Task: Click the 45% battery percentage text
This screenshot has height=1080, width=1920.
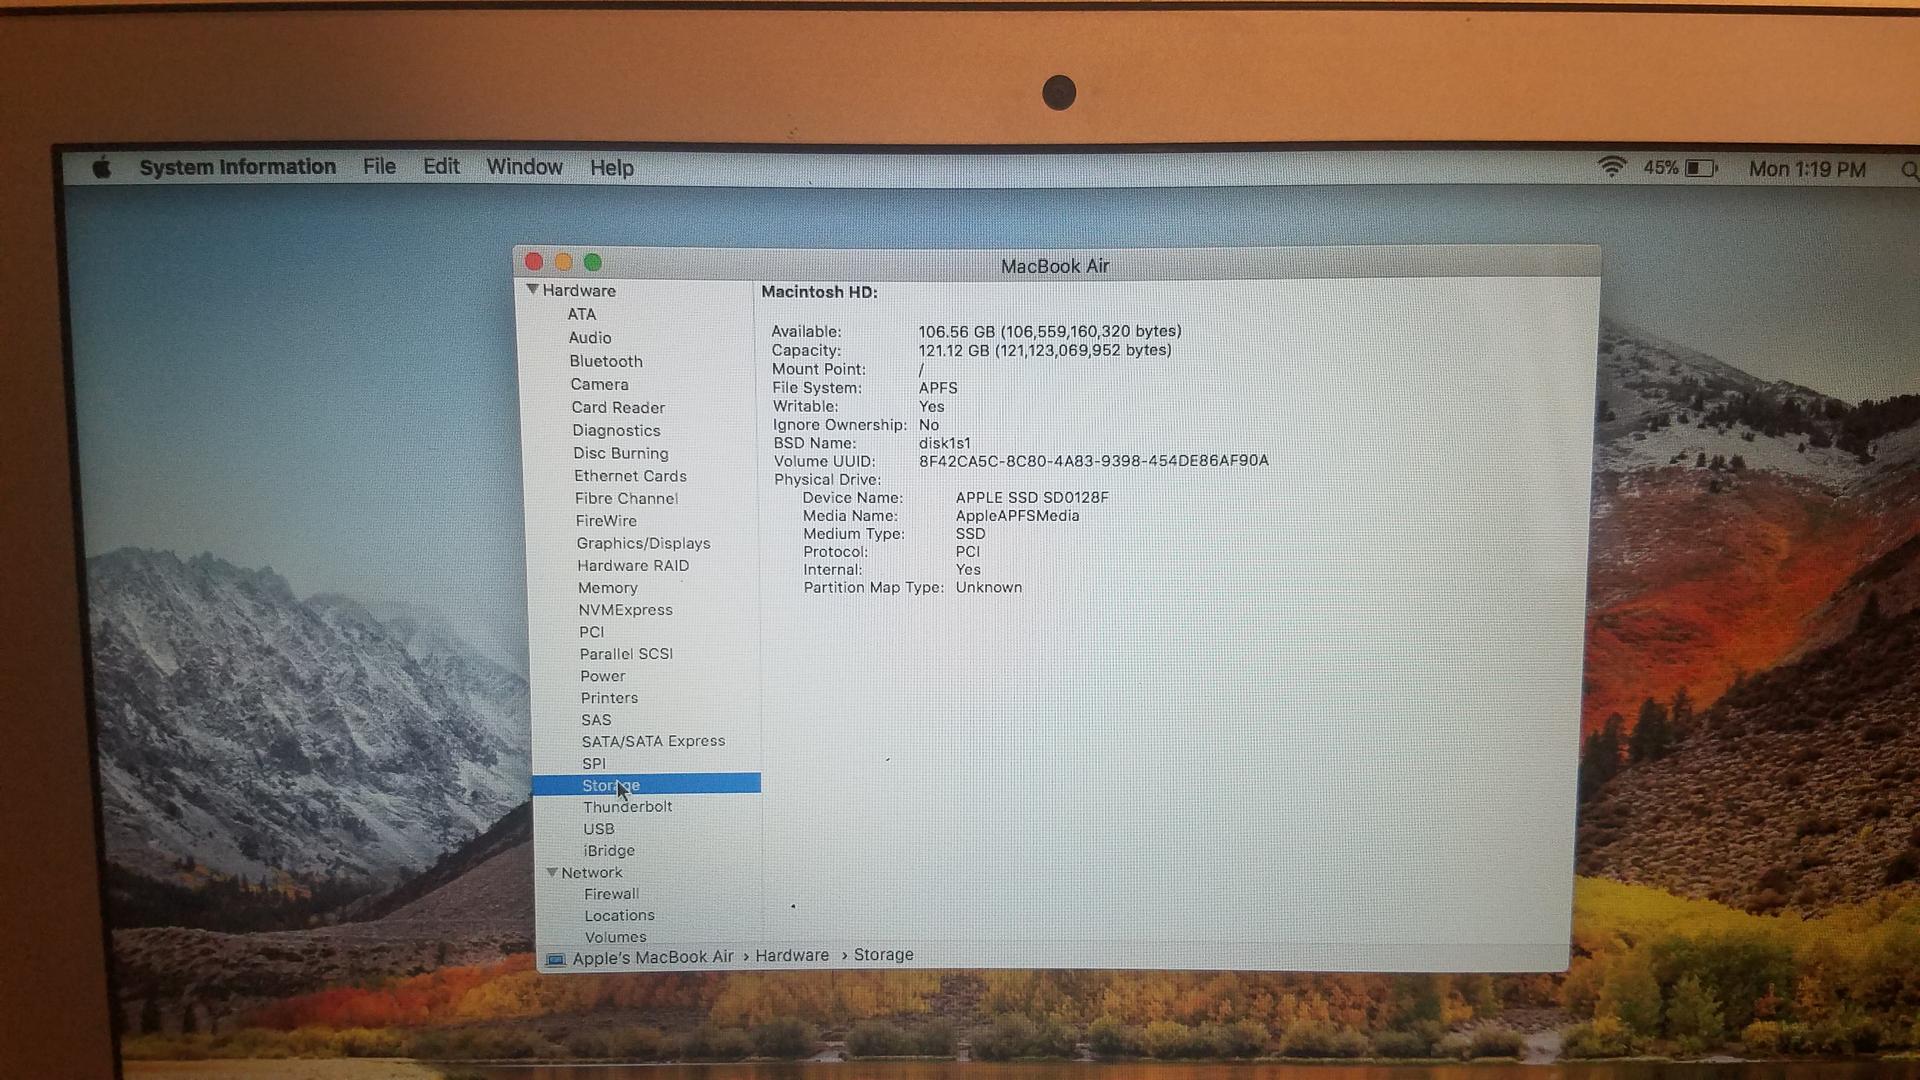Action: (1661, 168)
